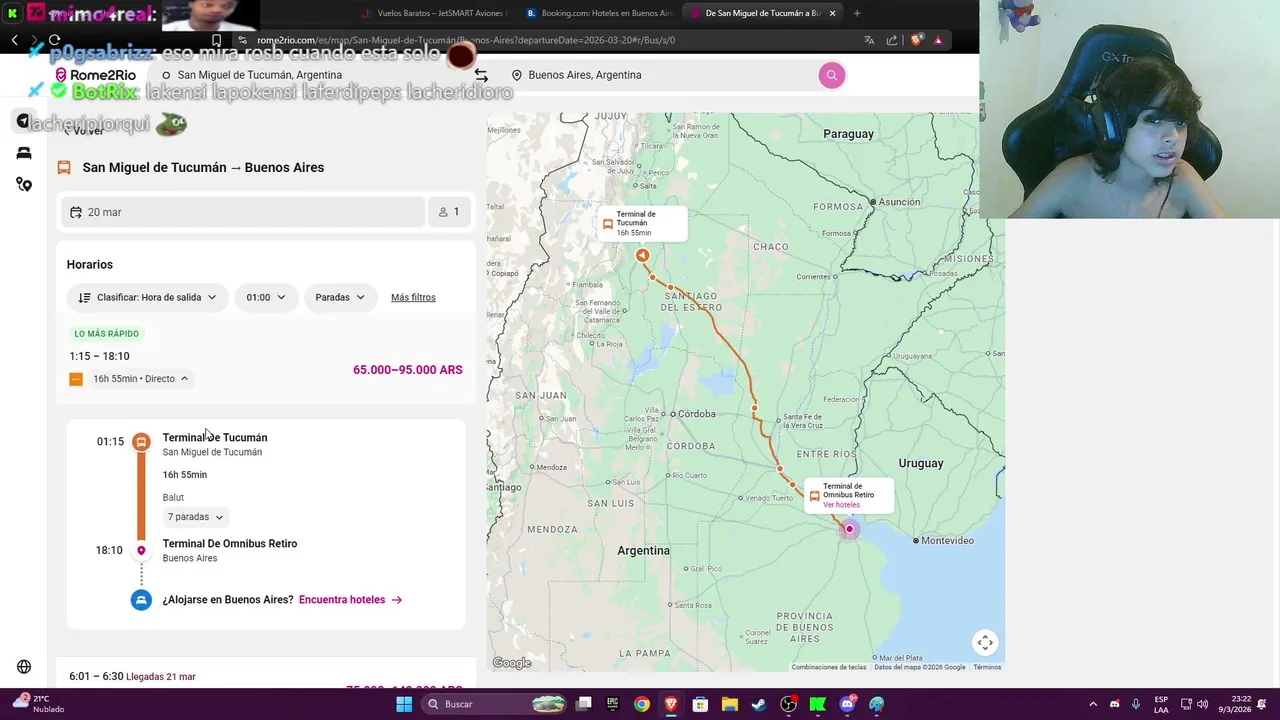Open Discord from taskbar
Viewport: 1280px width, 720px height.
coord(848,704)
